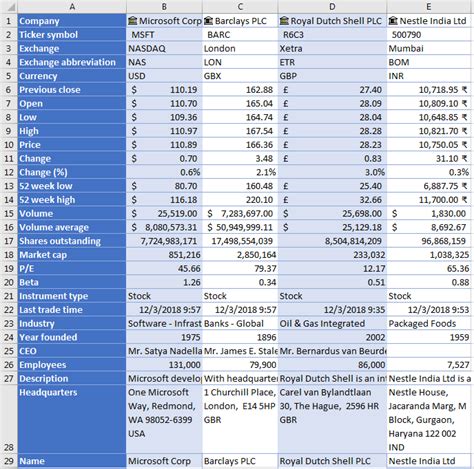Select the cell containing 'R6C3'
Screen dimensions: 474x469
(332, 35)
